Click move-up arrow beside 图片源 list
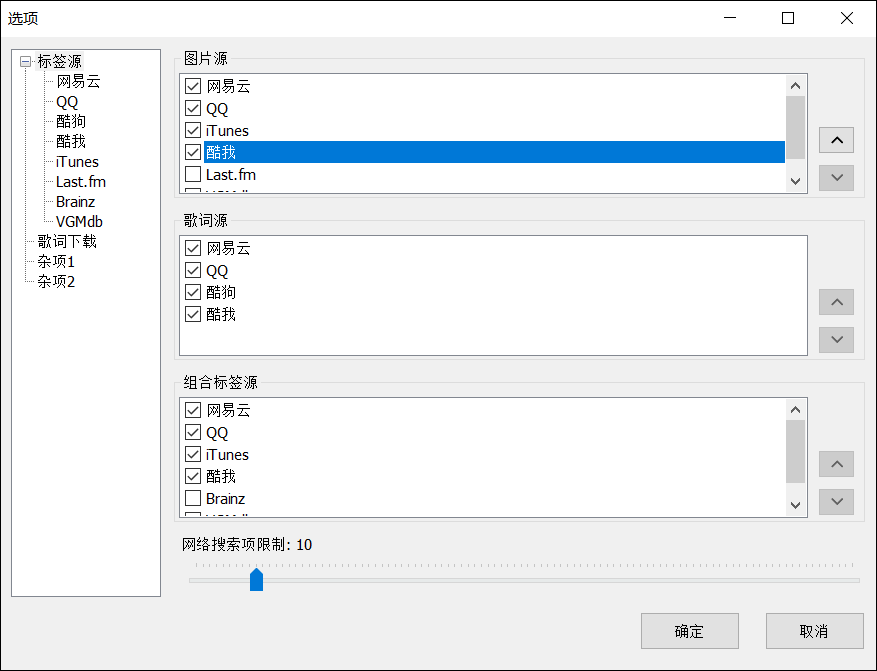This screenshot has height=671, width=877. pyautogui.click(x=836, y=140)
